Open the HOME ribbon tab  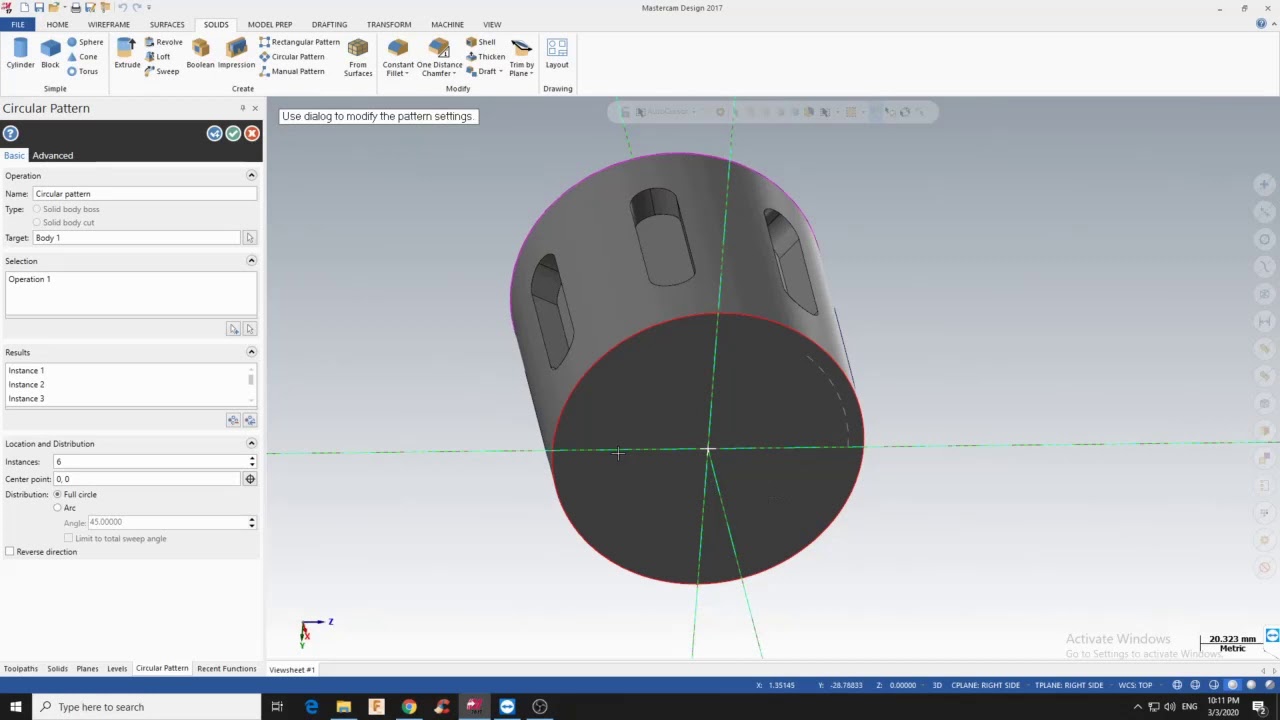(x=57, y=24)
